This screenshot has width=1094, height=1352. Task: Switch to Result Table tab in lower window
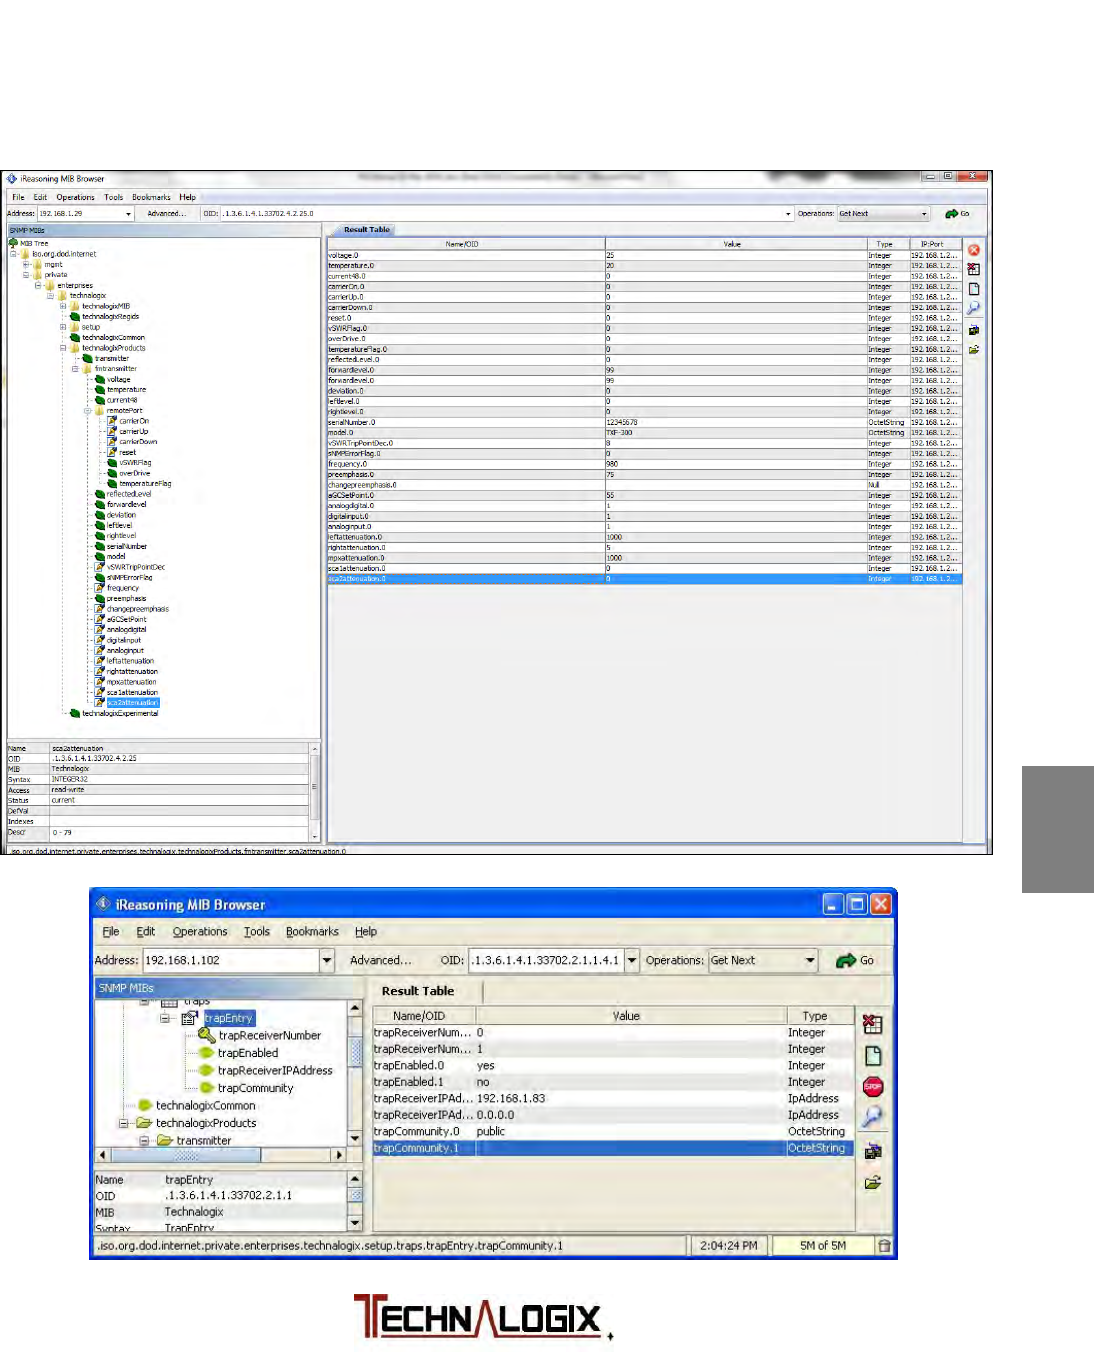[x=418, y=991]
